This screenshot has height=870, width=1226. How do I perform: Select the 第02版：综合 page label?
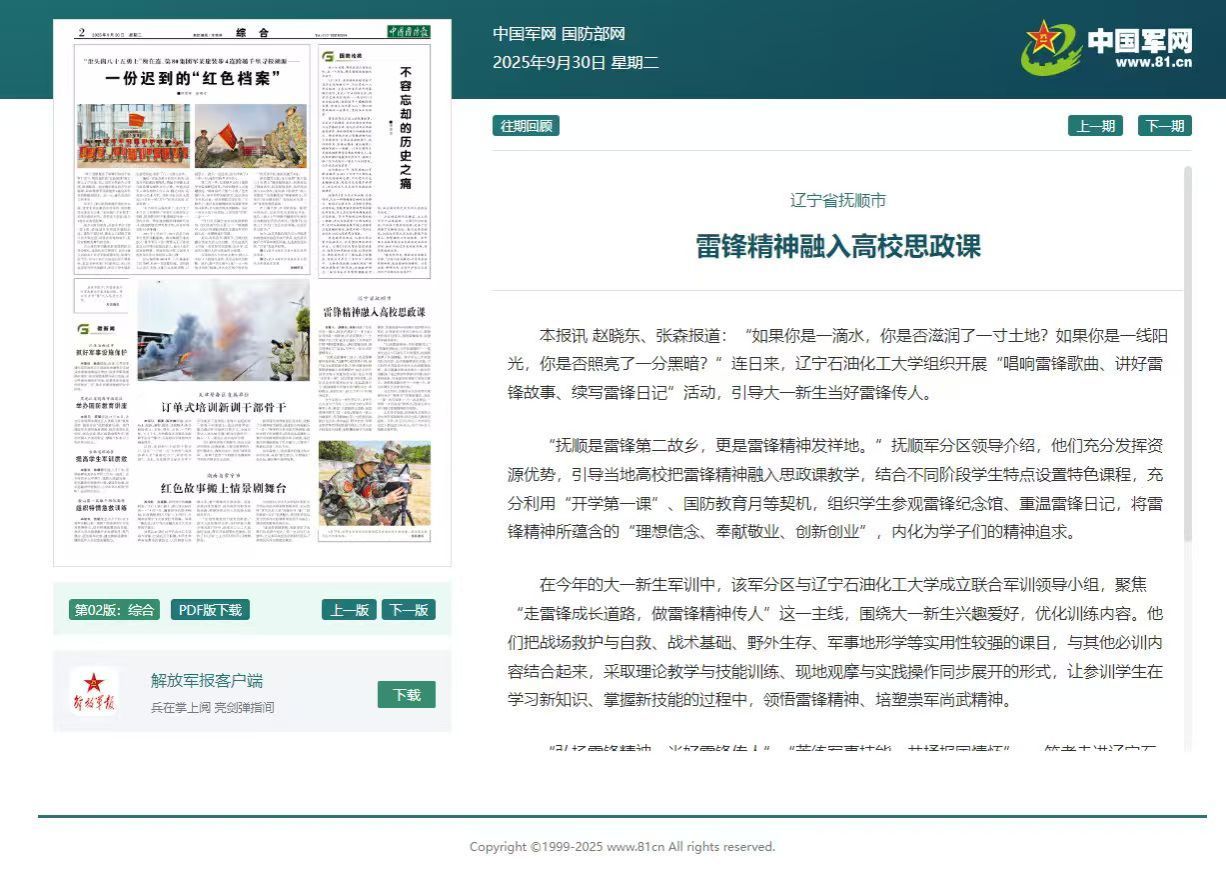(114, 610)
